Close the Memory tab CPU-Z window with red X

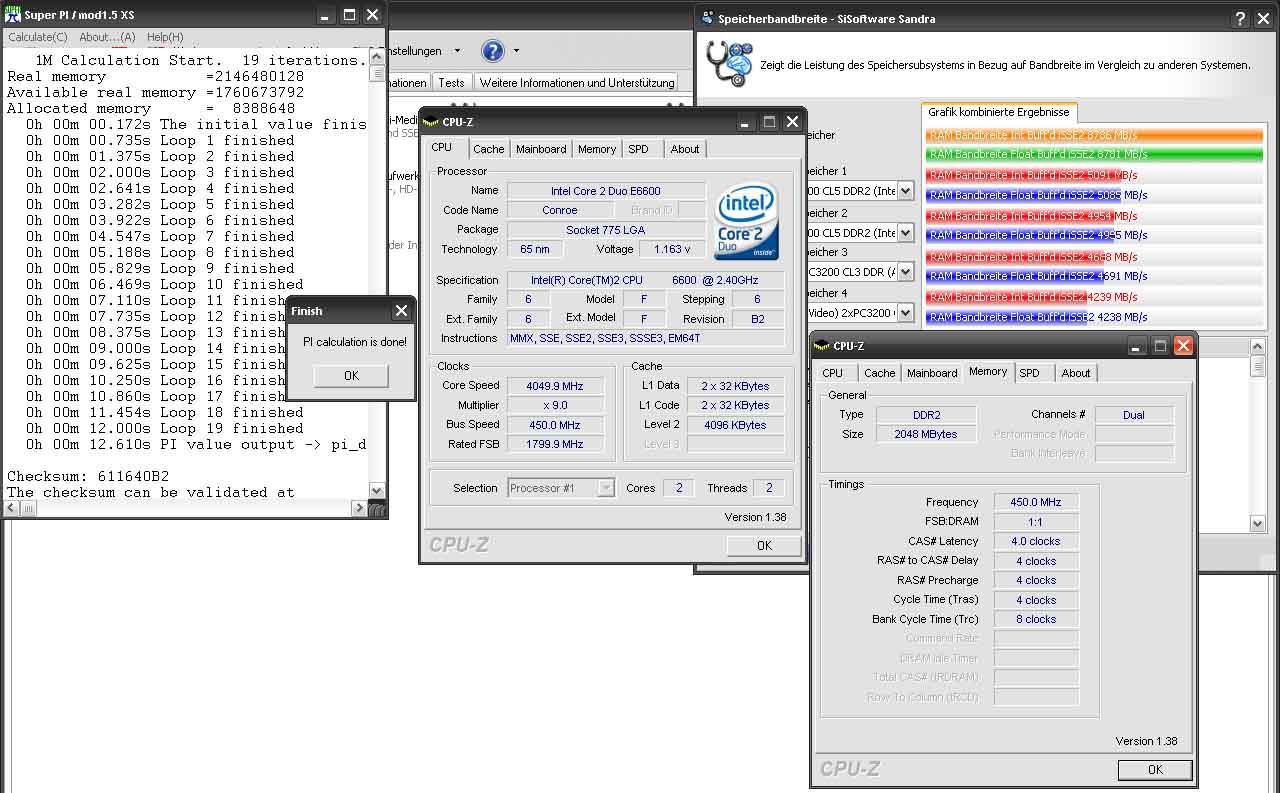pyautogui.click(x=1183, y=346)
